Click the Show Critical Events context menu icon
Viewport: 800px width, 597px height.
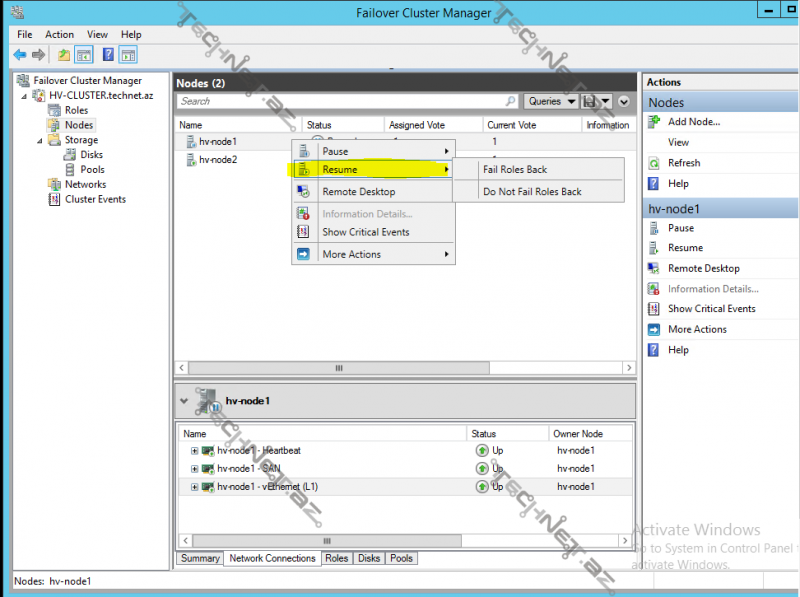pos(303,232)
